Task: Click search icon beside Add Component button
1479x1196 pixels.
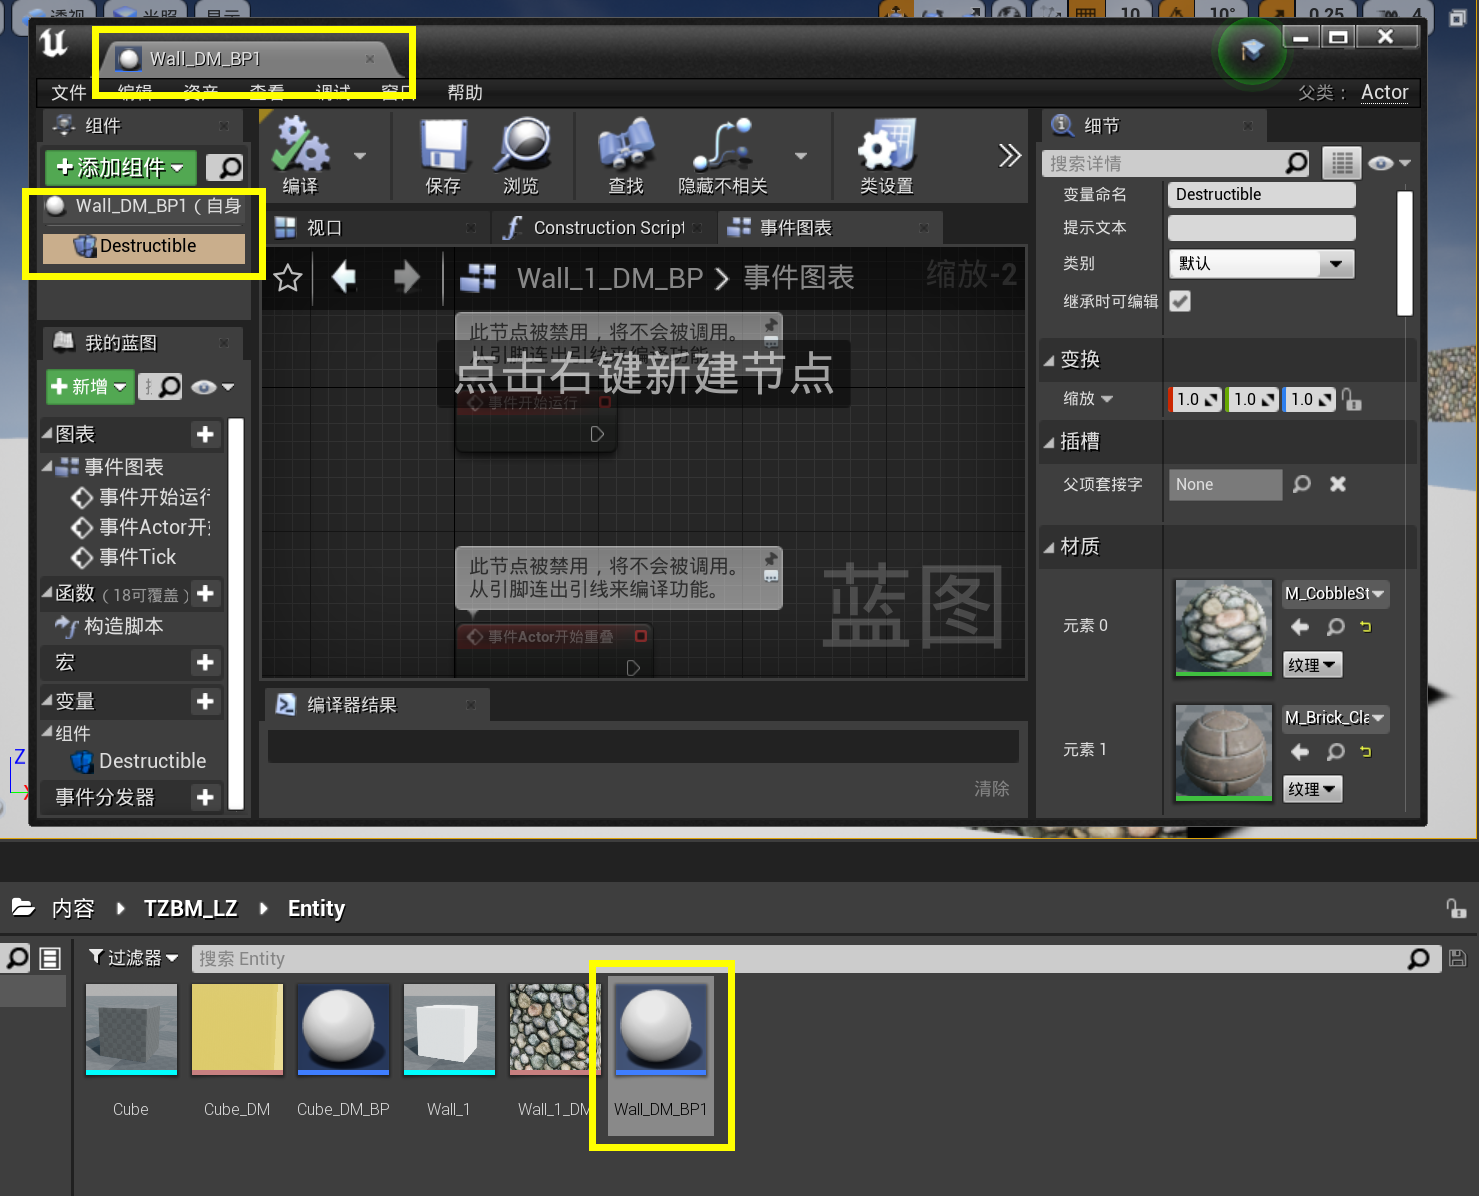Action: tap(225, 167)
